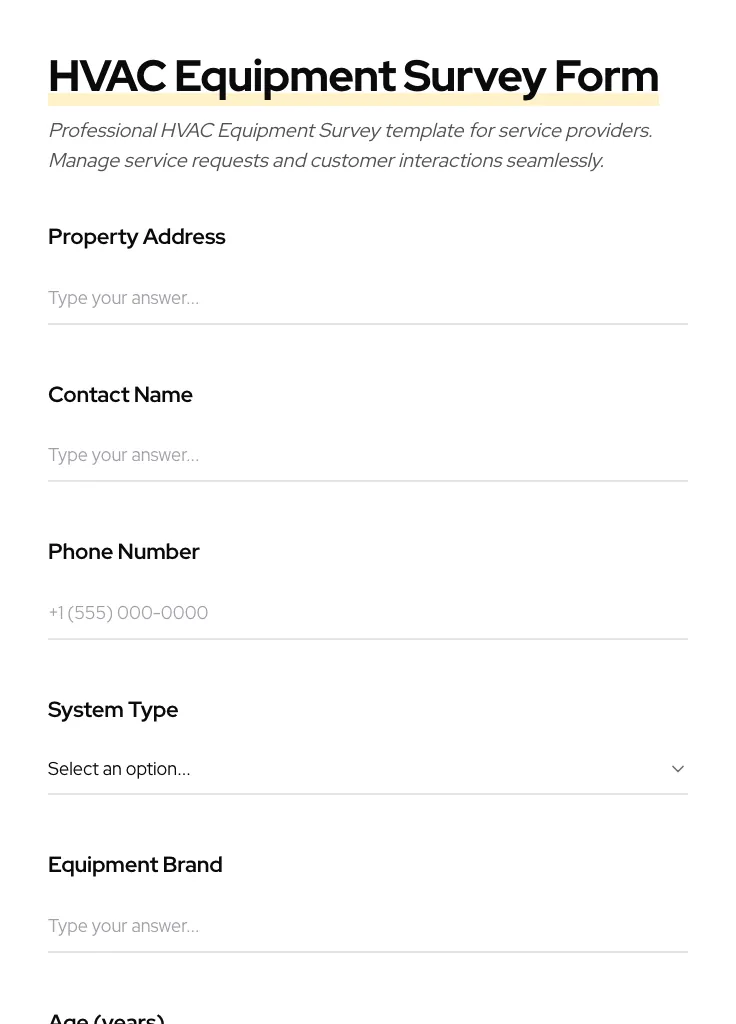Click the "System Type" question label
Screen dimensions: 736x1024
pos(113,710)
